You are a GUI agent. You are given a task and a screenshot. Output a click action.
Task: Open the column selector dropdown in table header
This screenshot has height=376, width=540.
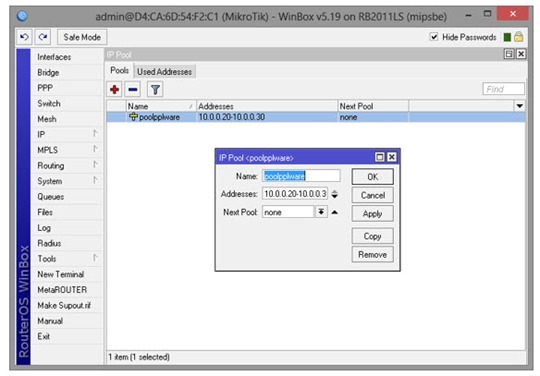[520, 106]
